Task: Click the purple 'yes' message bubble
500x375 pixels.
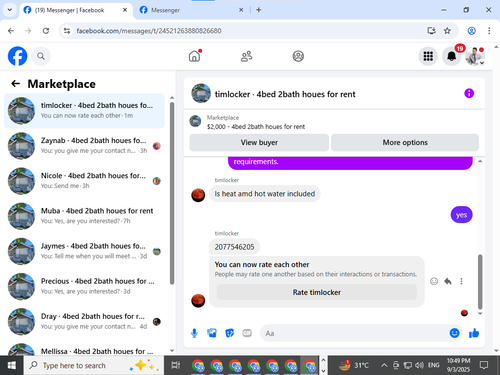Action: click(x=461, y=215)
